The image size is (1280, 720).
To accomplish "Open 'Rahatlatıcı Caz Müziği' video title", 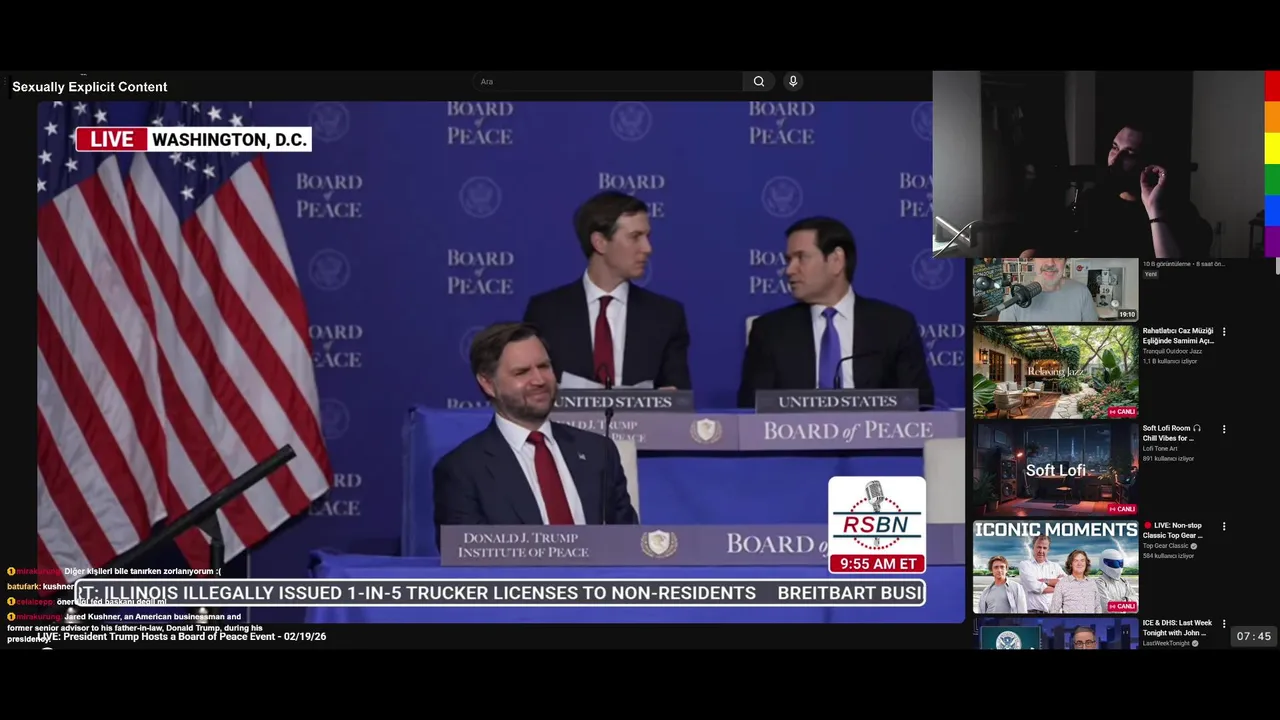I will tap(1178, 336).
